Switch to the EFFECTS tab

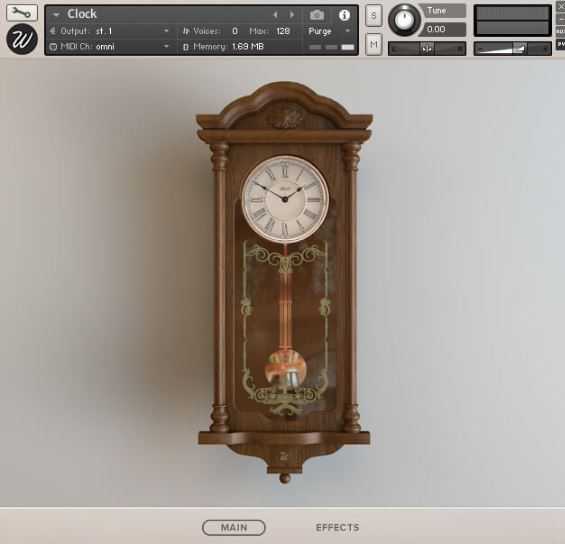click(337, 527)
